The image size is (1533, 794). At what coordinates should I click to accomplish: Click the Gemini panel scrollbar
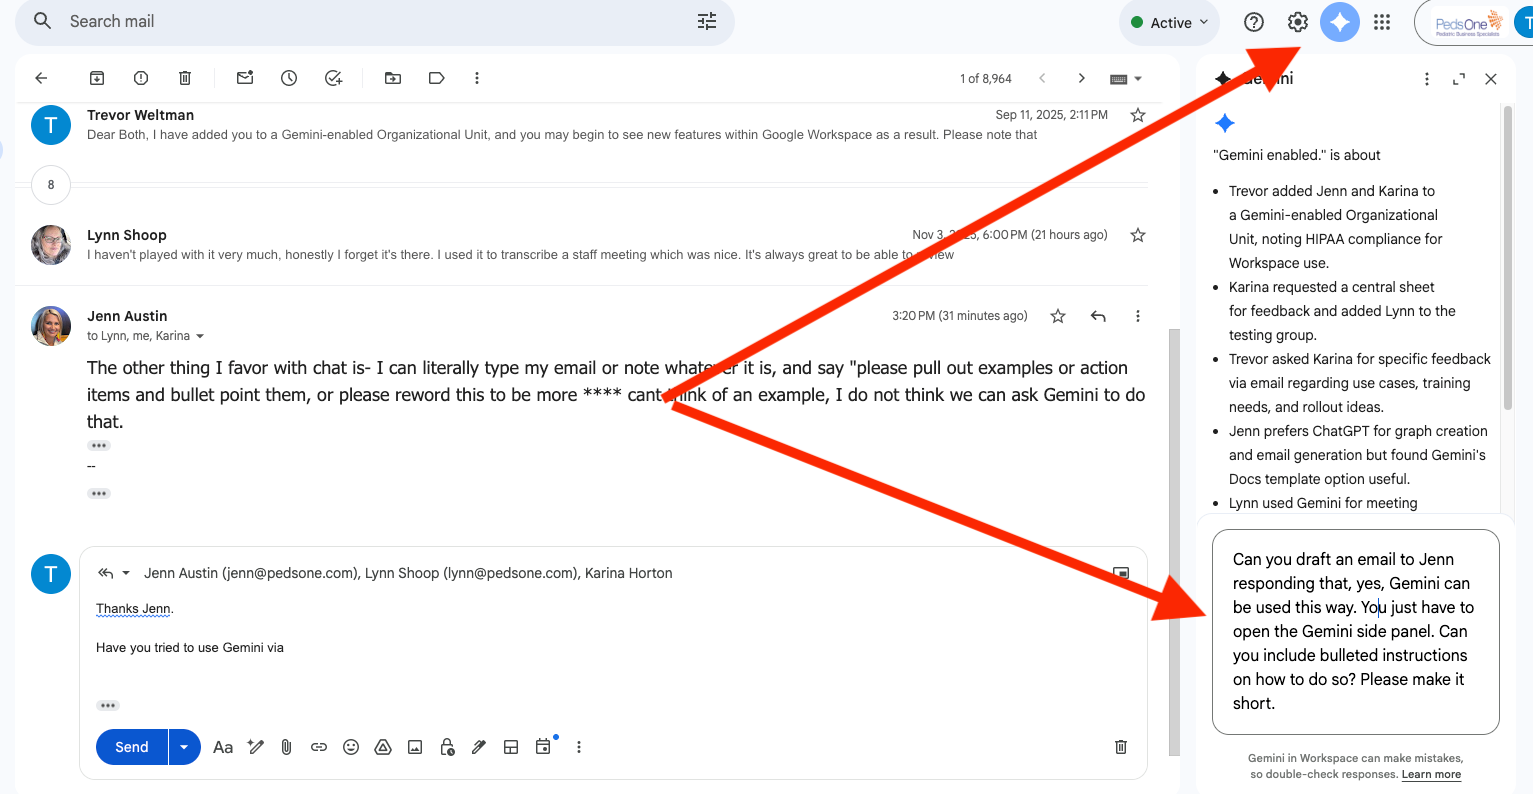pyautogui.click(x=1508, y=258)
